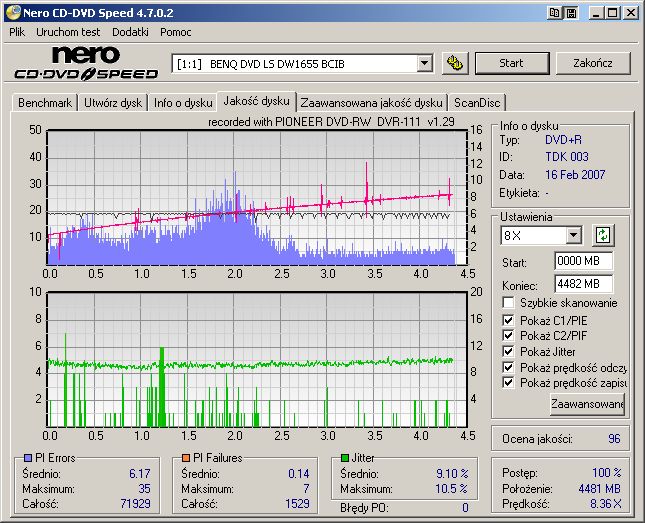
Task: Click the Start position 0000 MB field
Action: pos(584,261)
